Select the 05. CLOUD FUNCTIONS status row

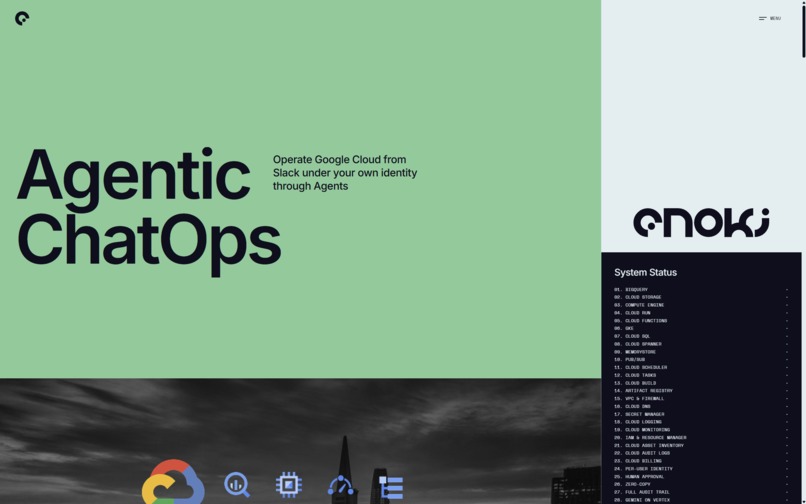(x=701, y=321)
